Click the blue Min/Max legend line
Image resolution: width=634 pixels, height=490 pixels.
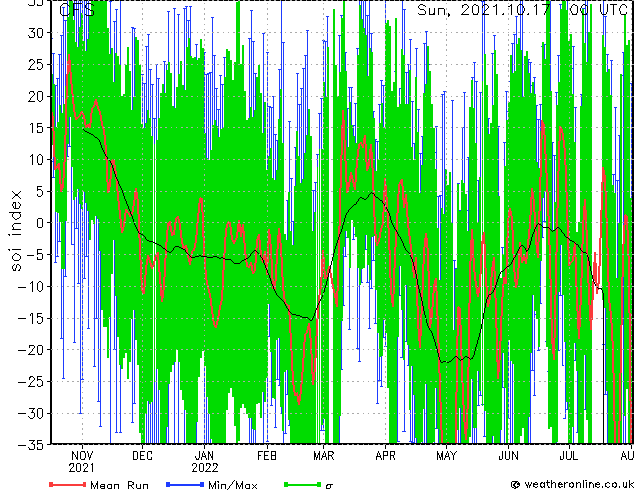pyautogui.click(x=185, y=484)
